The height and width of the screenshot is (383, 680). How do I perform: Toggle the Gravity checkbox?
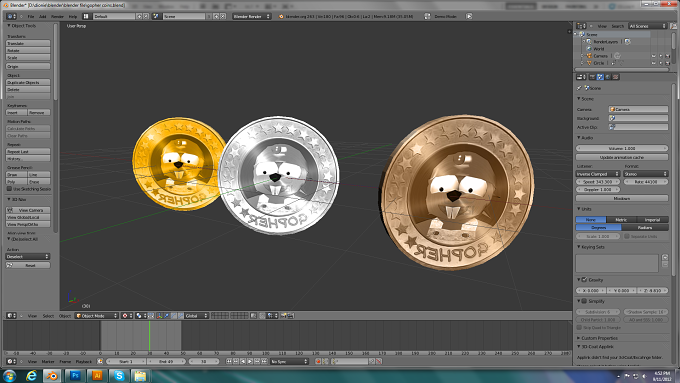(584, 280)
